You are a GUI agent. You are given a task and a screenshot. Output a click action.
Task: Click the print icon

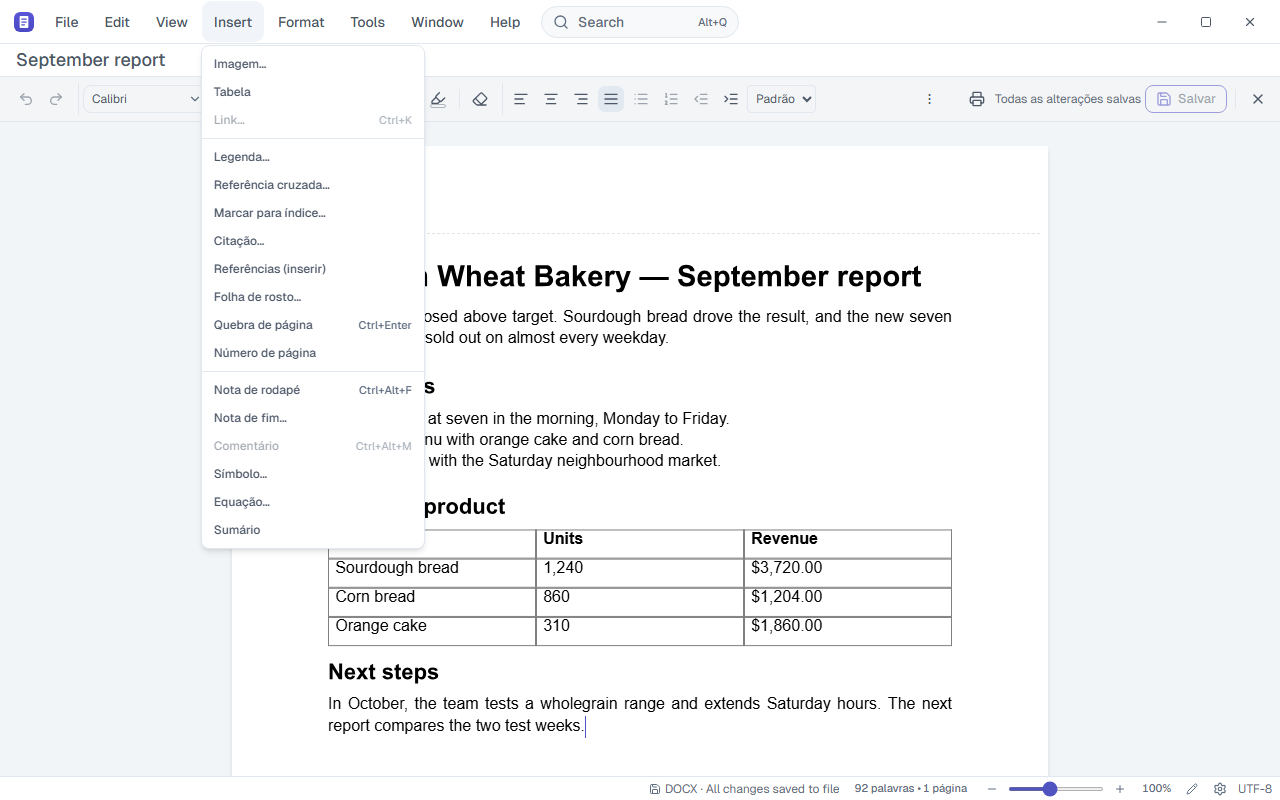[x=977, y=99]
